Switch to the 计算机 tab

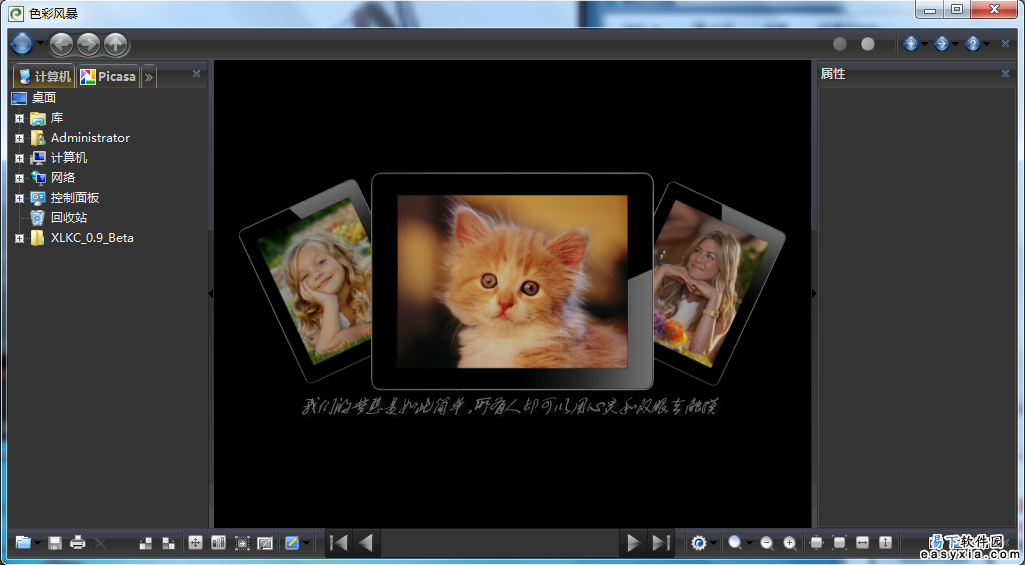[44, 76]
